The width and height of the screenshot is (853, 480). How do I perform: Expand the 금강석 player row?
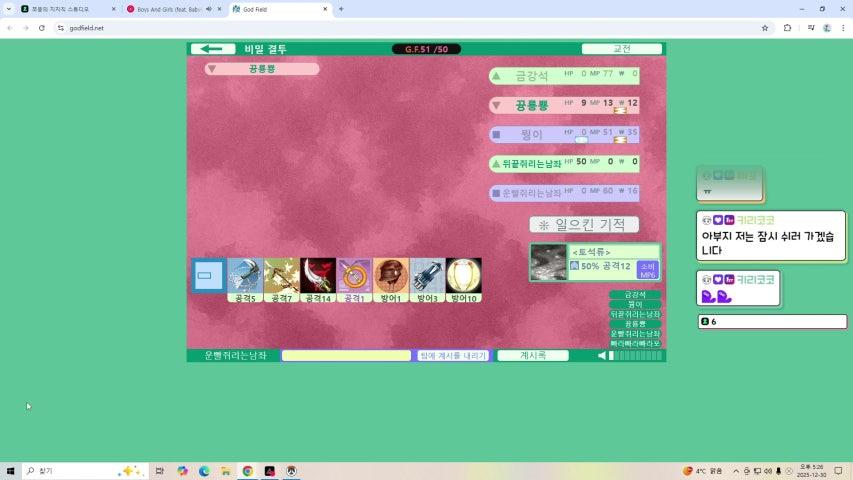(497, 76)
